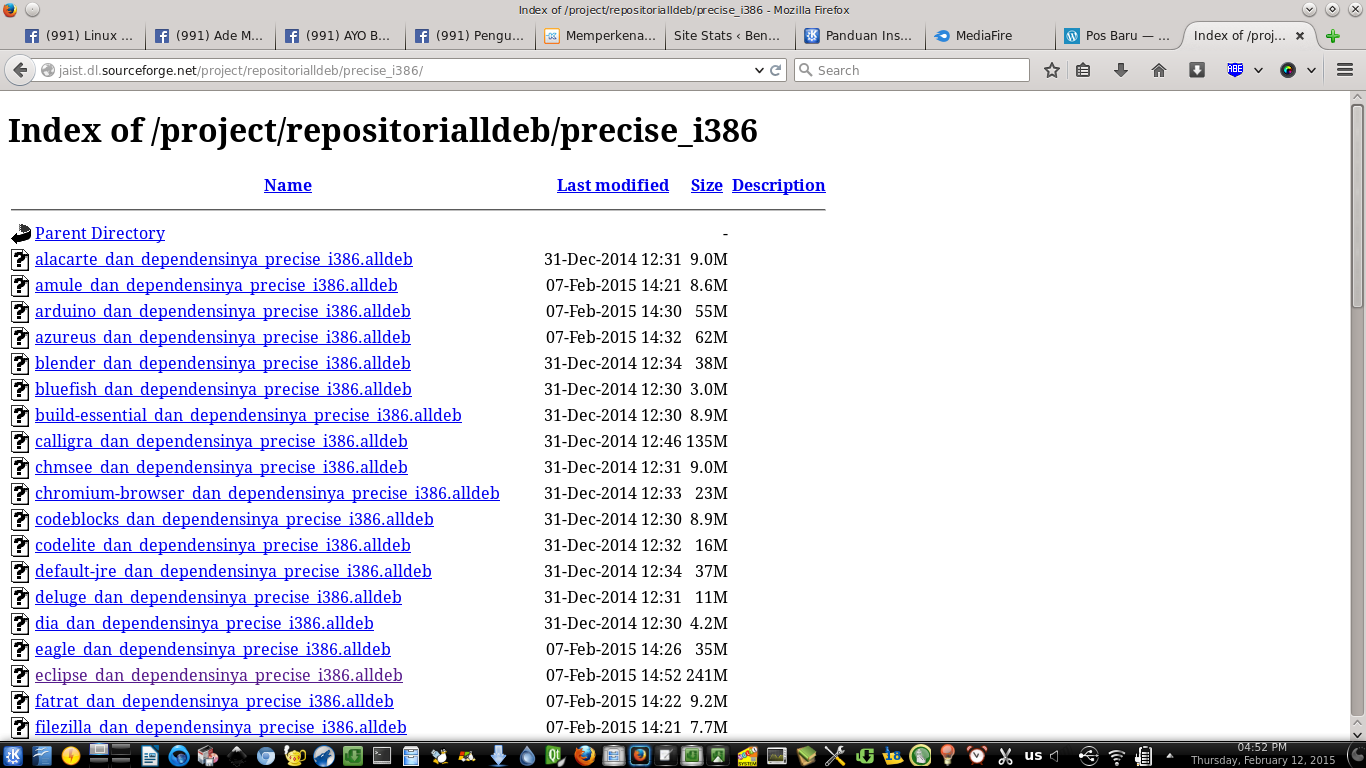
Task: Open the bookmarks list icon
Action: (1083, 70)
